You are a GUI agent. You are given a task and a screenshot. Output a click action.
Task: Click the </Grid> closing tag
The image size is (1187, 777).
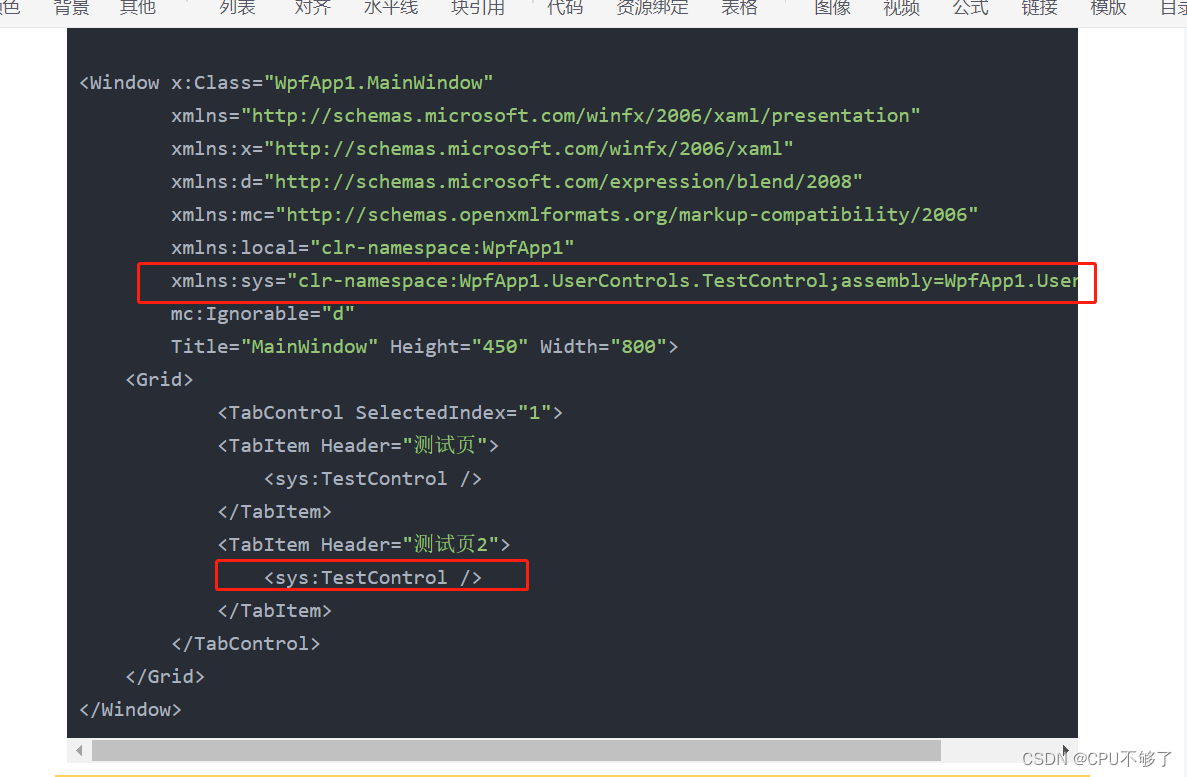tap(164, 676)
